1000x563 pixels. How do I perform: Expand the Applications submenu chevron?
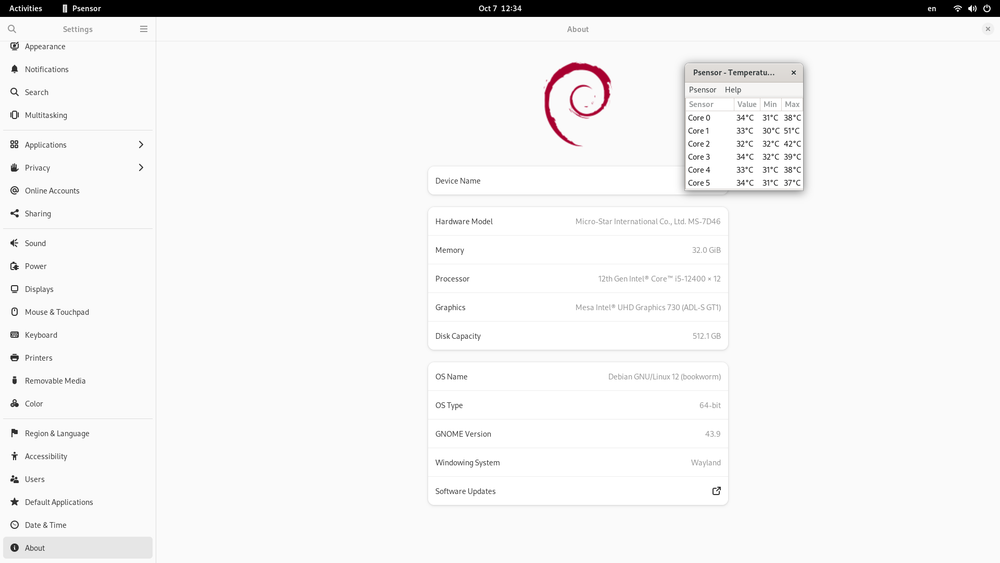tap(140, 145)
